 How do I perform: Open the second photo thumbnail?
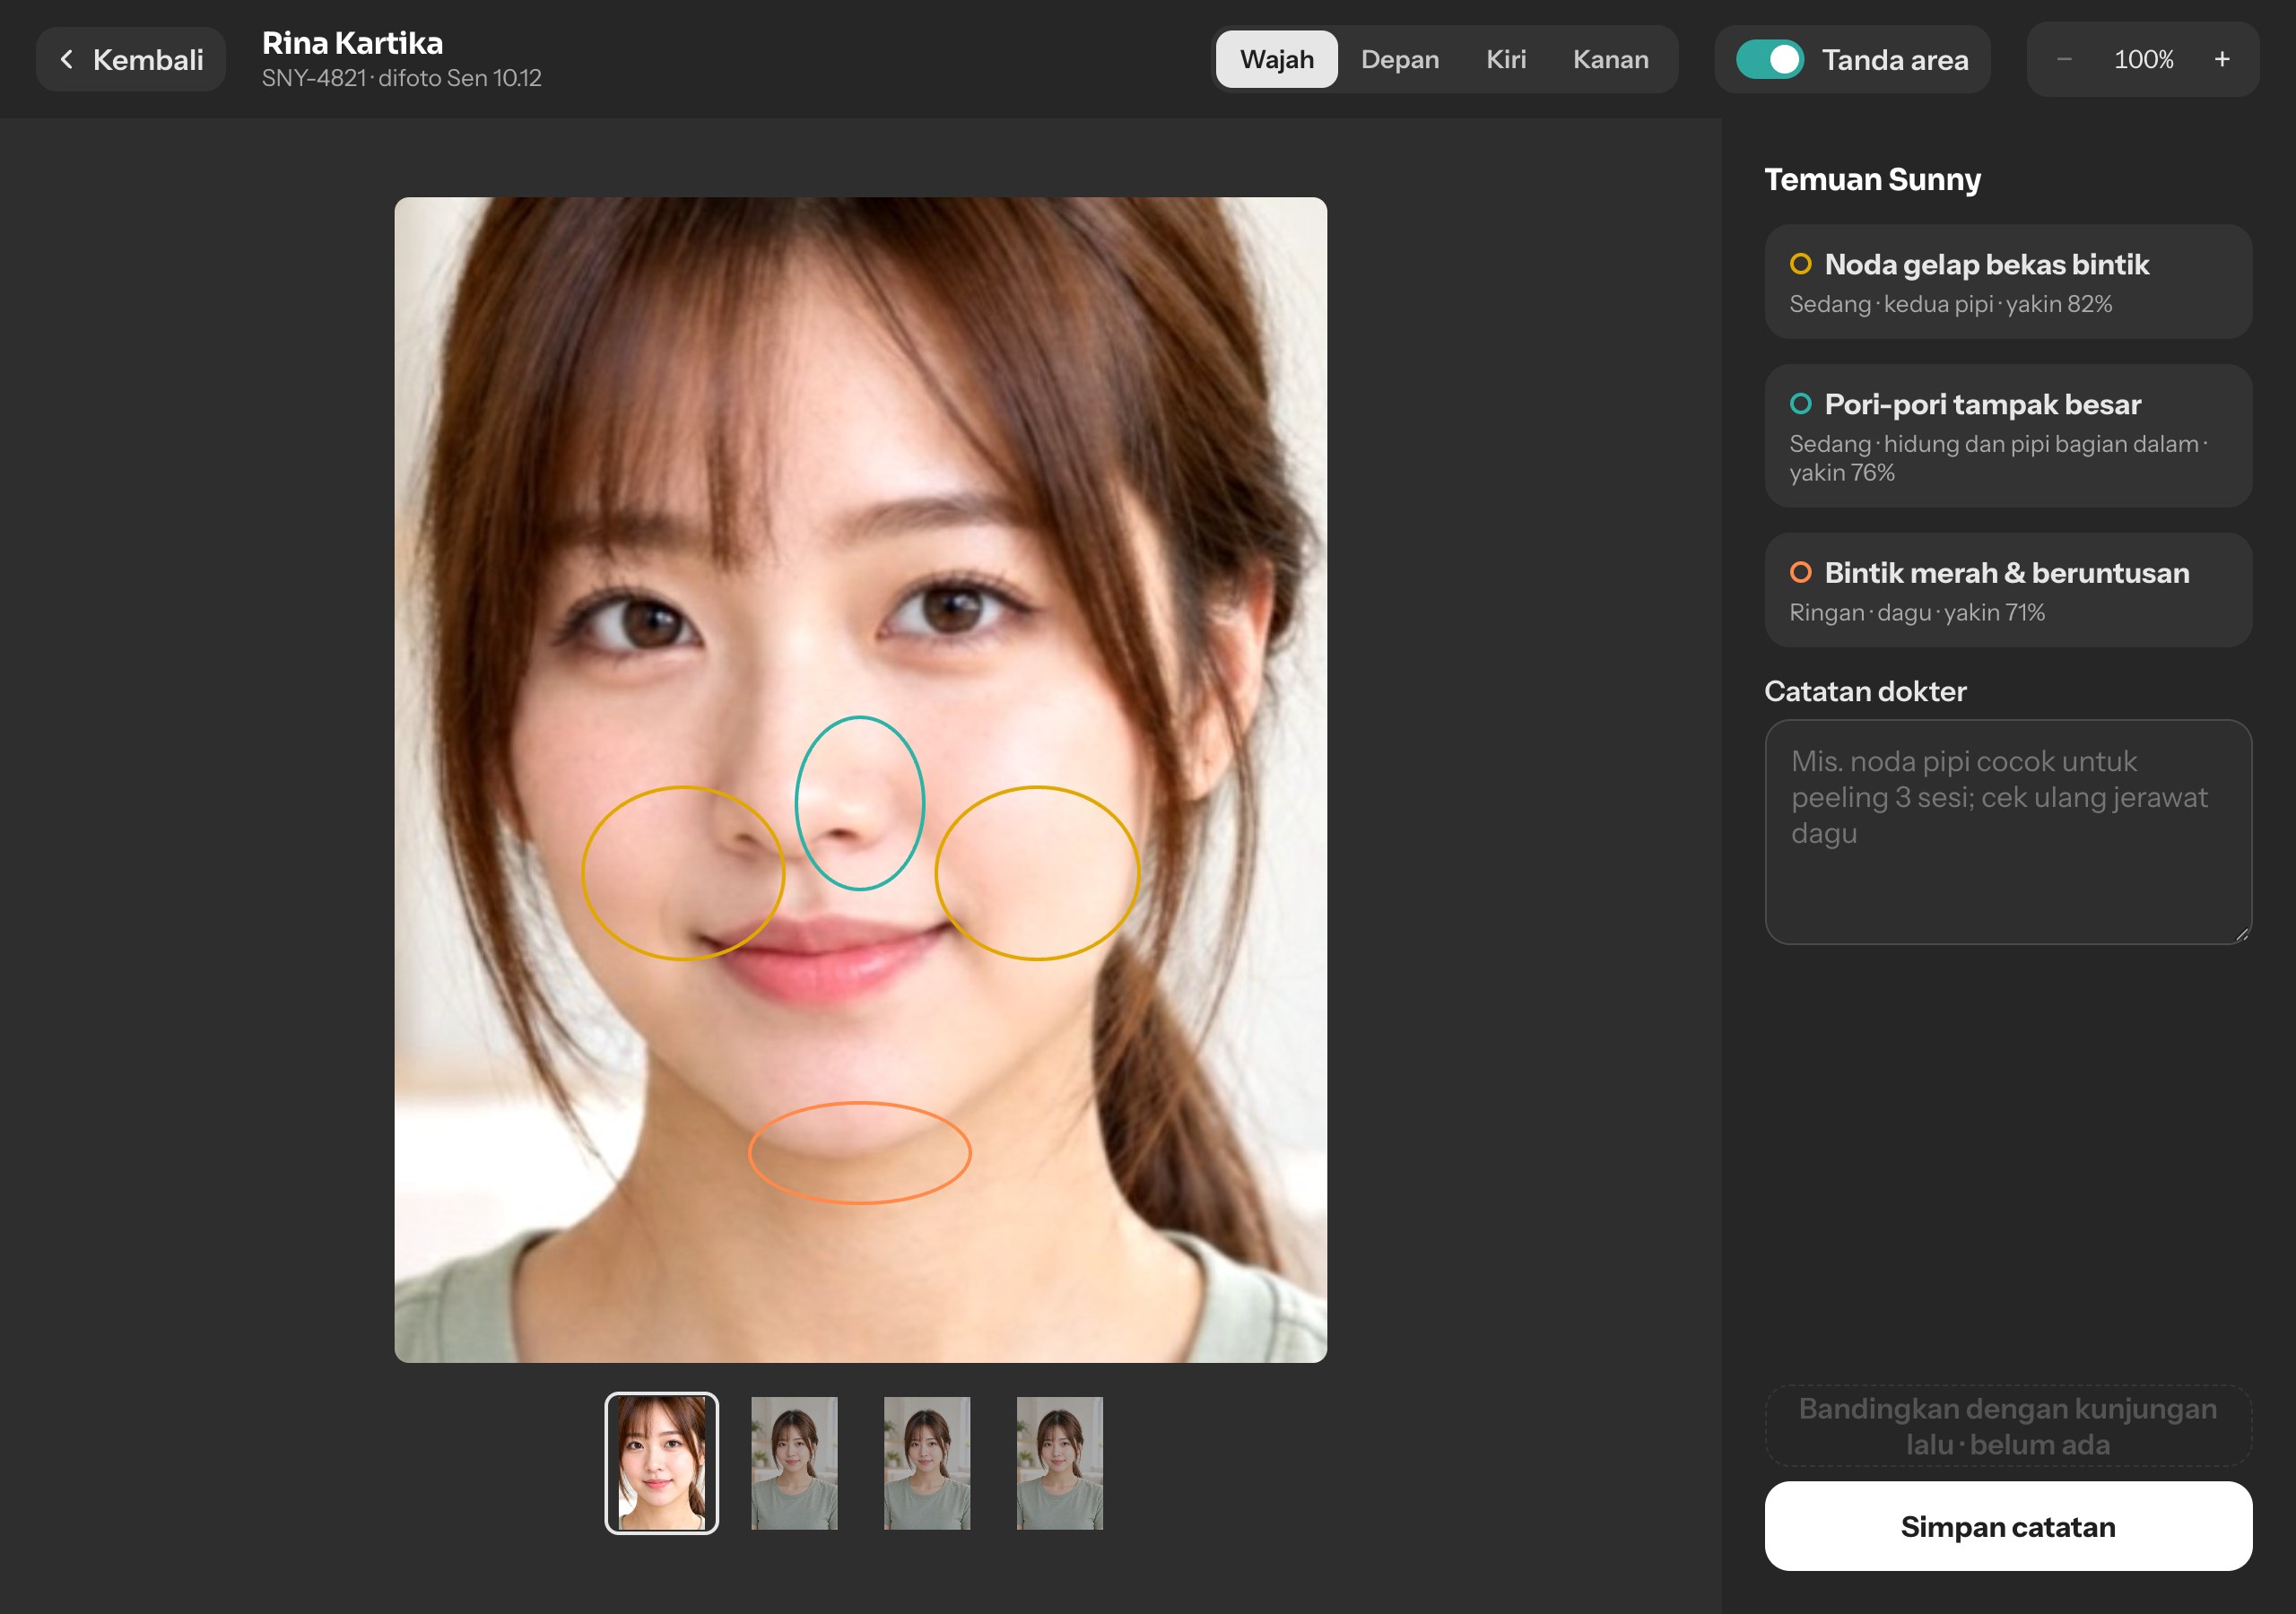point(794,1463)
